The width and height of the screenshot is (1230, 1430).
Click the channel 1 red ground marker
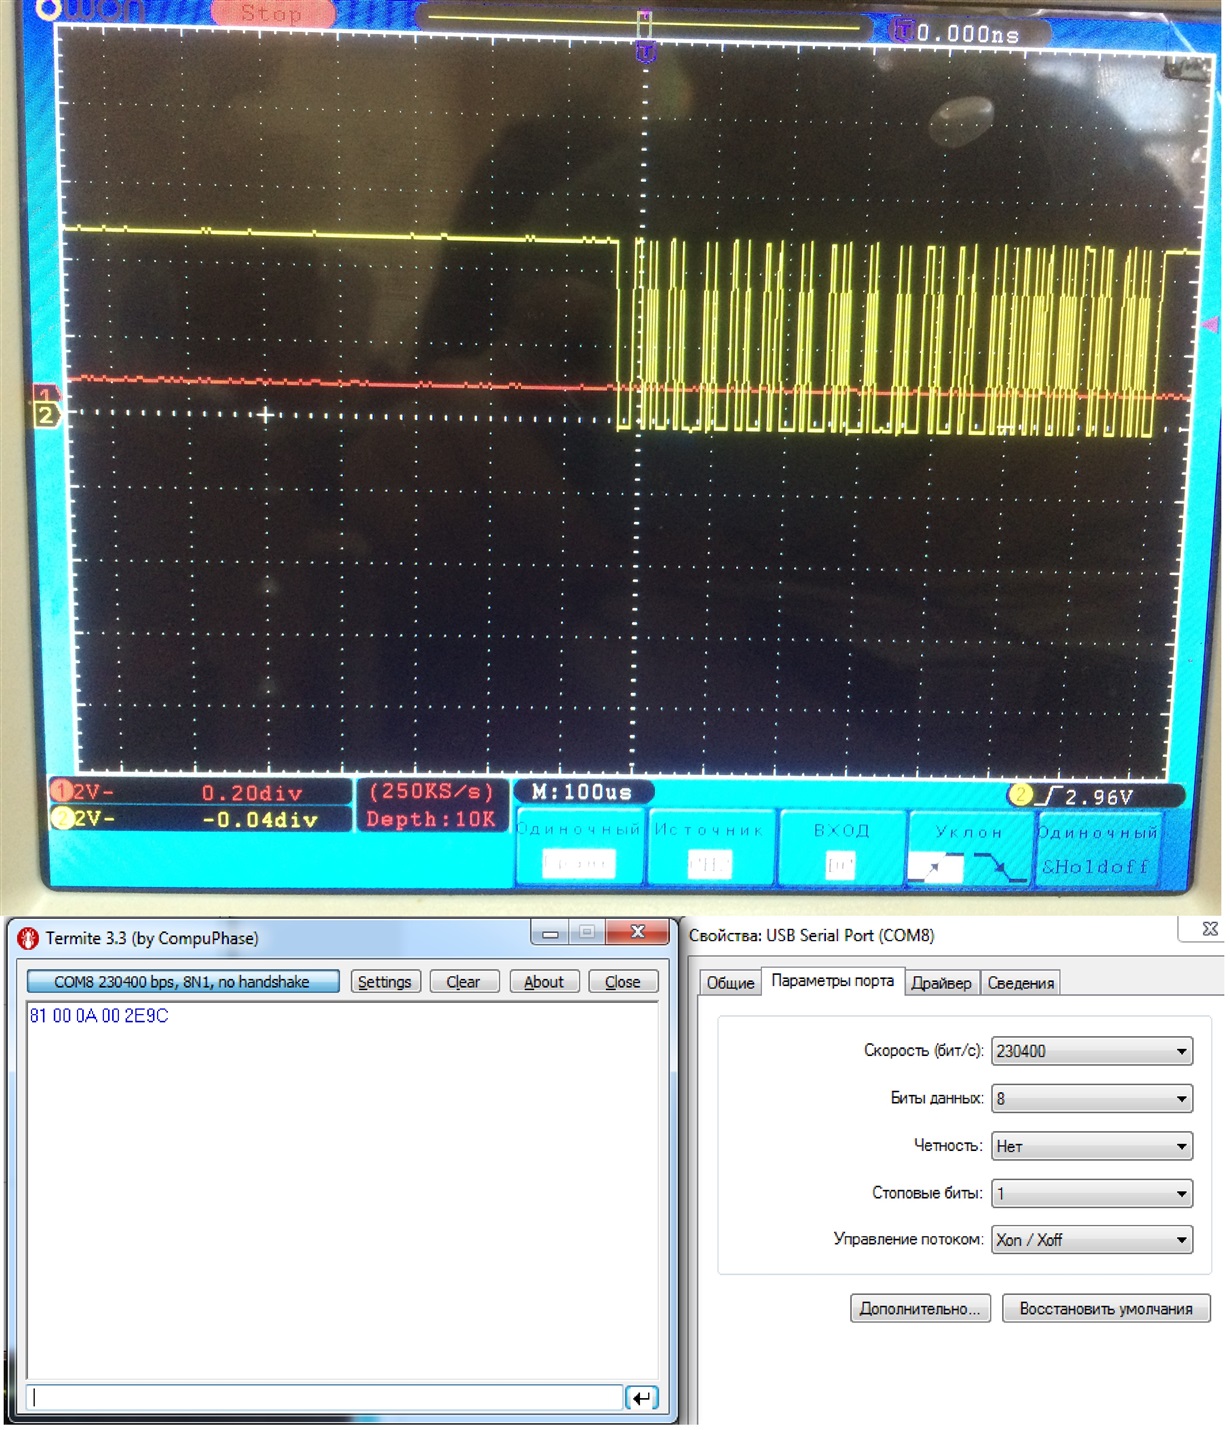tap(45, 395)
